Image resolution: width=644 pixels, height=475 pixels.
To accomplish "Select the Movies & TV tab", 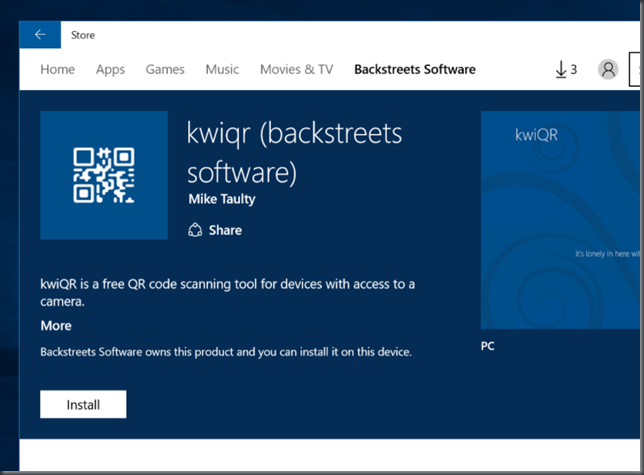I will point(297,69).
